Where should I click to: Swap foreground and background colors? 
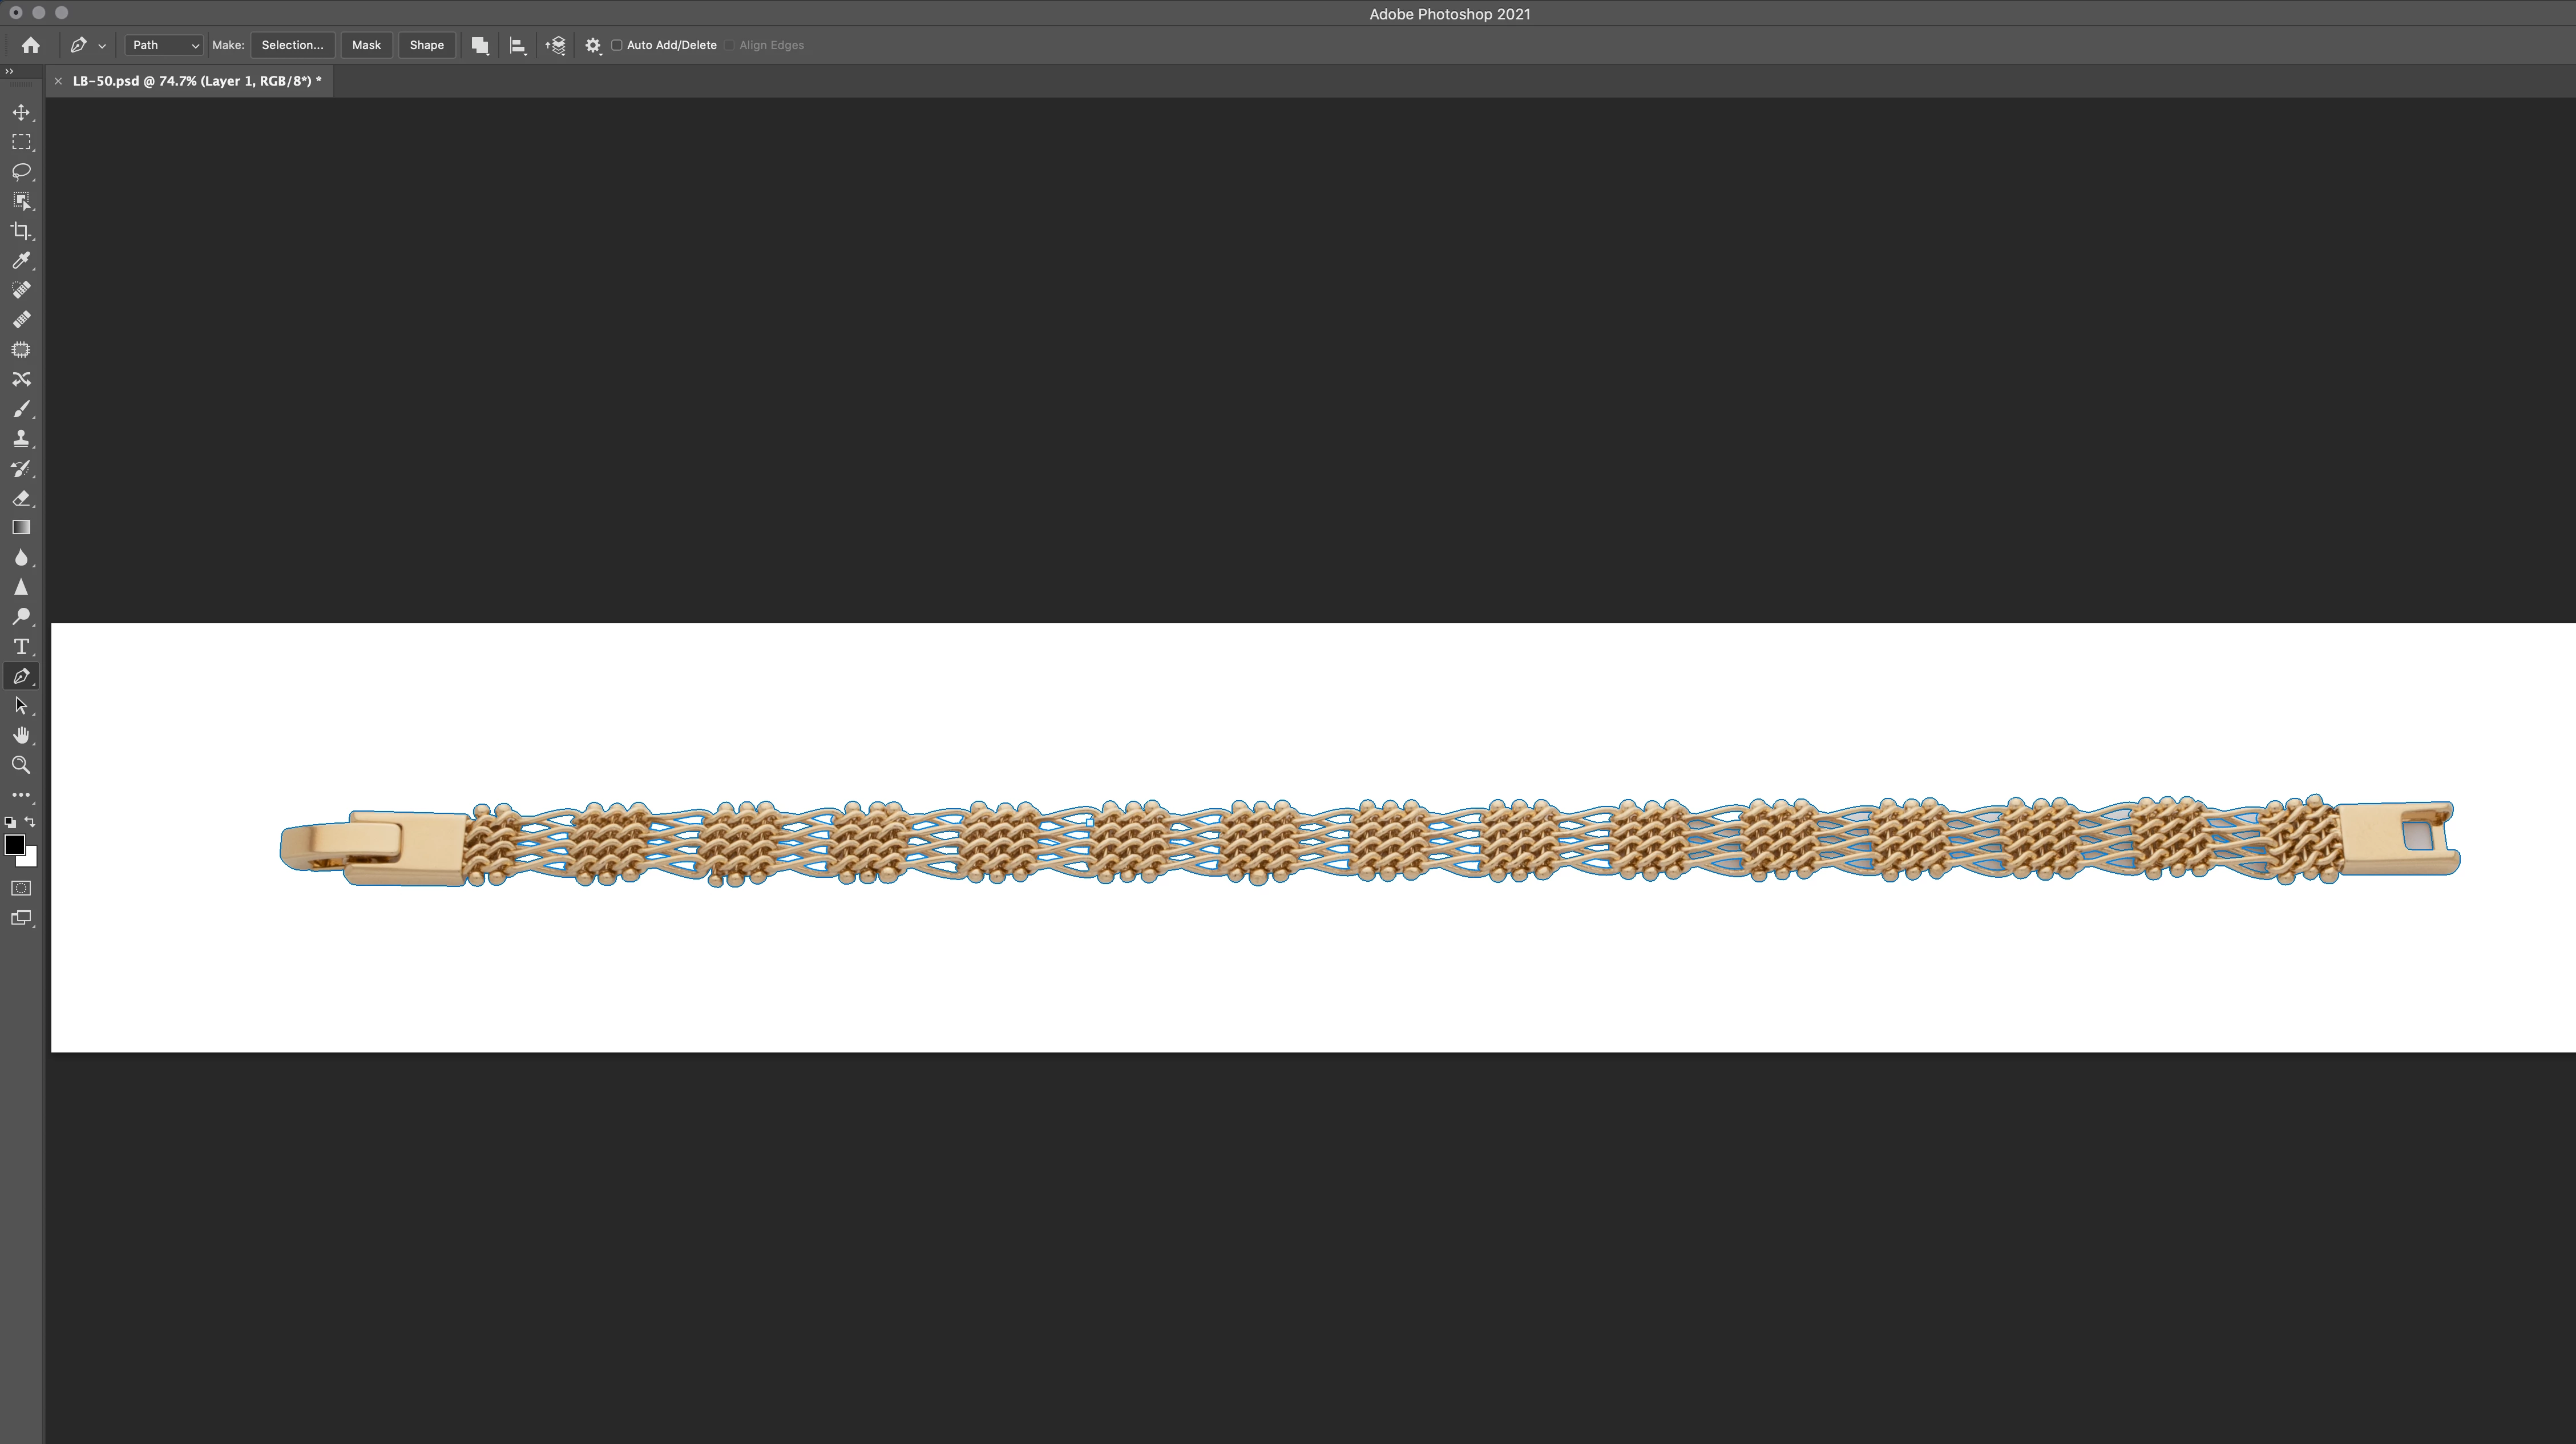pos(30,822)
